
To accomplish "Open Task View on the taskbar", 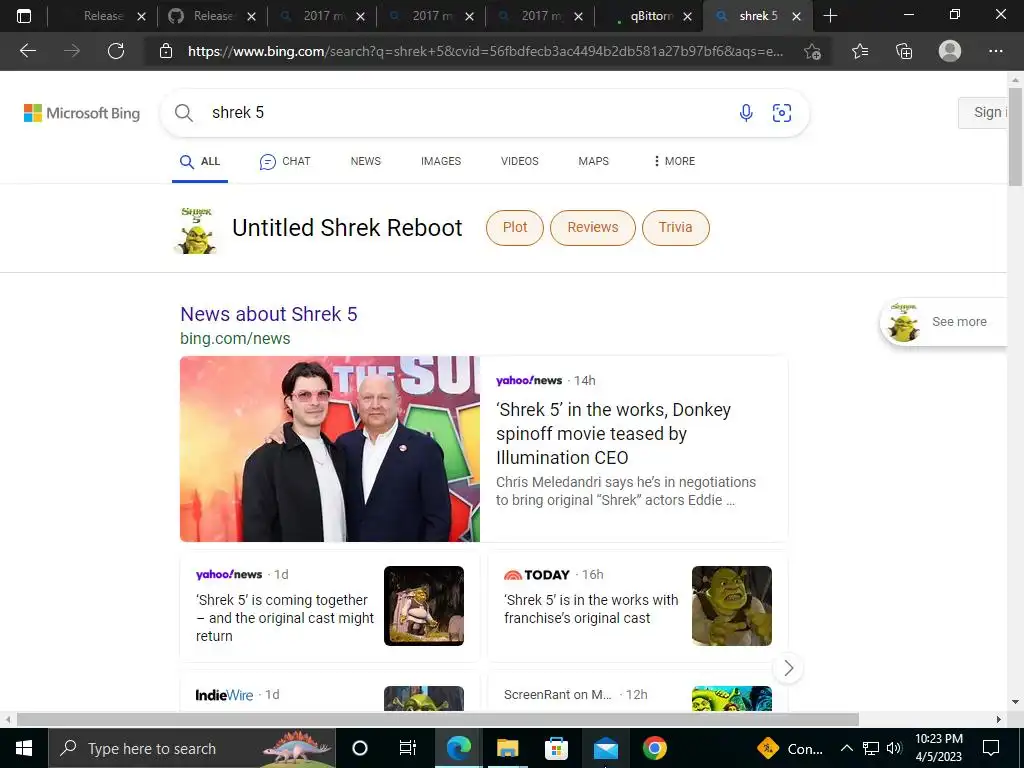I will [x=408, y=748].
